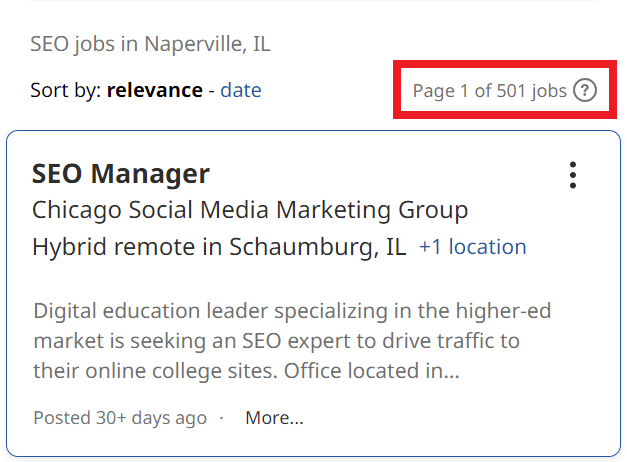Click 'Hybrid remote in Schaumburg, IL' location text
This screenshot has height=462, width=627.
click(x=219, y=246)
